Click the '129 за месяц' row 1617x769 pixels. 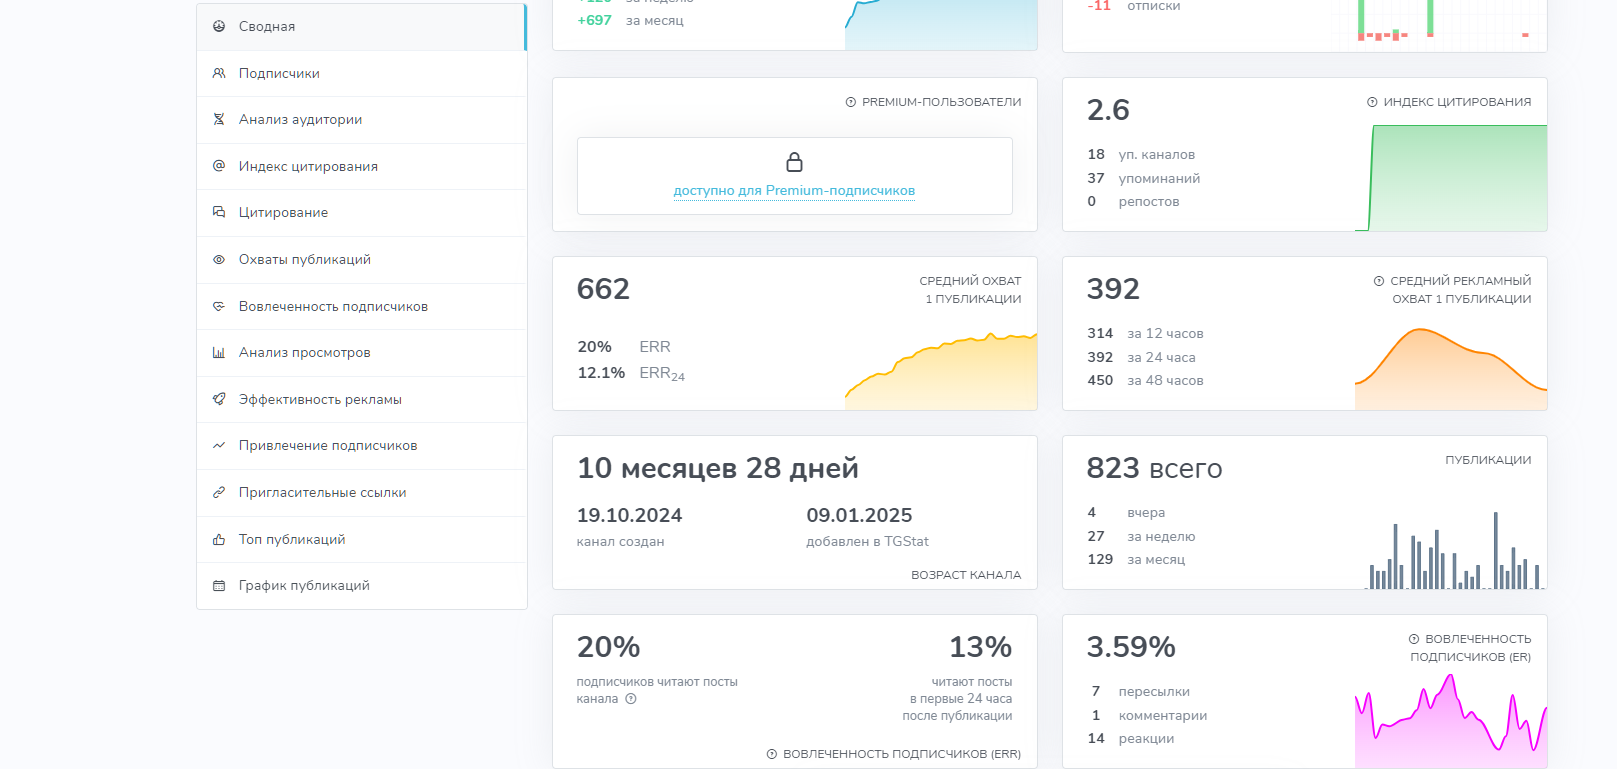click(1136, 560)
